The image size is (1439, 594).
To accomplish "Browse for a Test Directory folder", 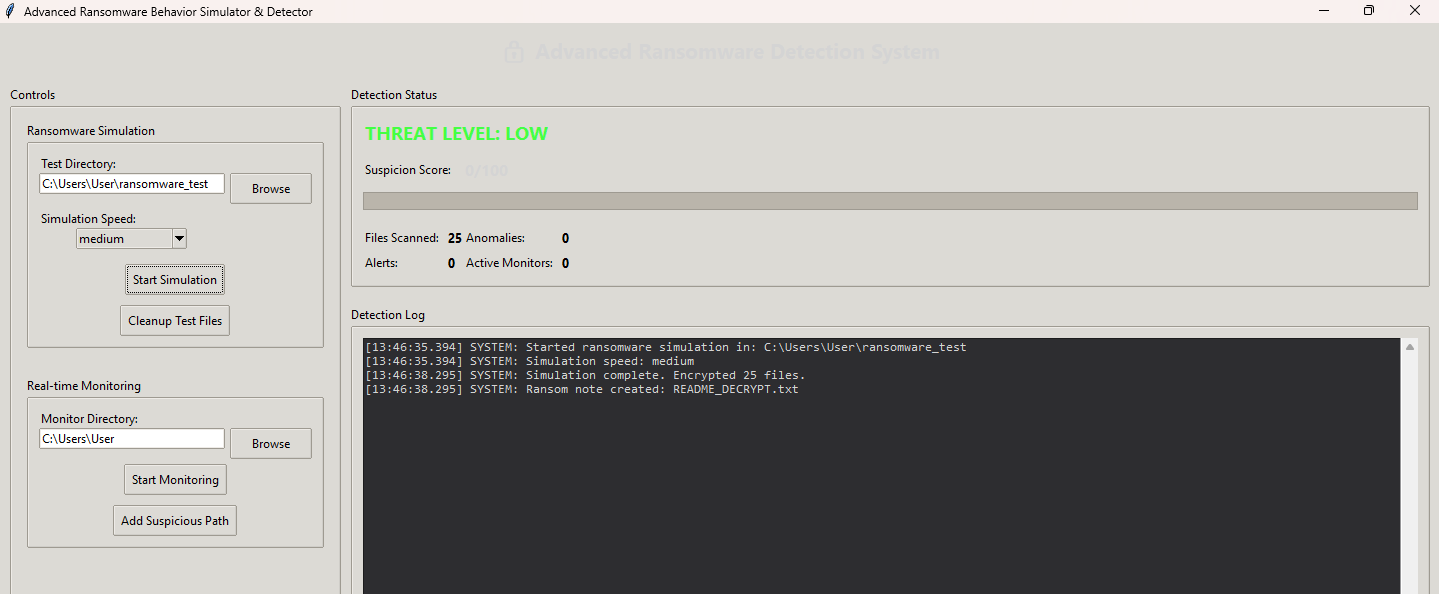I will (x=270, y=188).
